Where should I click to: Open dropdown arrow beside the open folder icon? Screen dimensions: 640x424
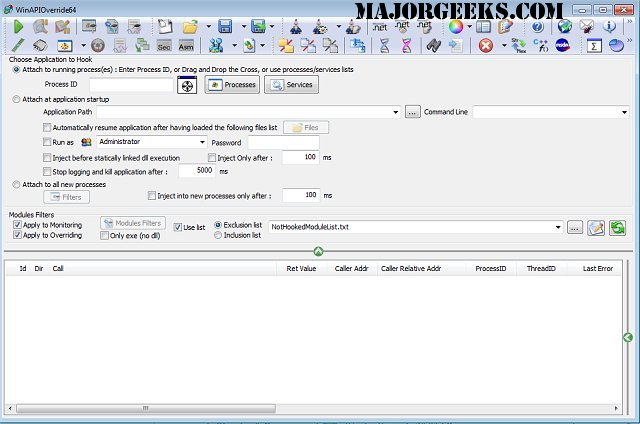tap(209, 27)
